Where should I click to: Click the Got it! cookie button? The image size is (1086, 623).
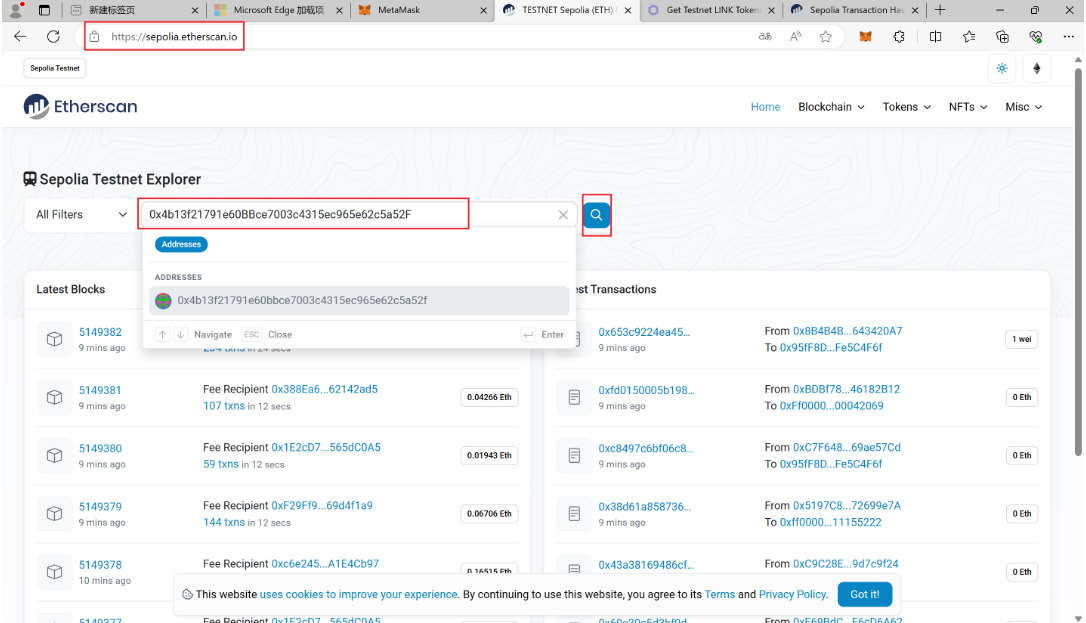pos(864,594)
